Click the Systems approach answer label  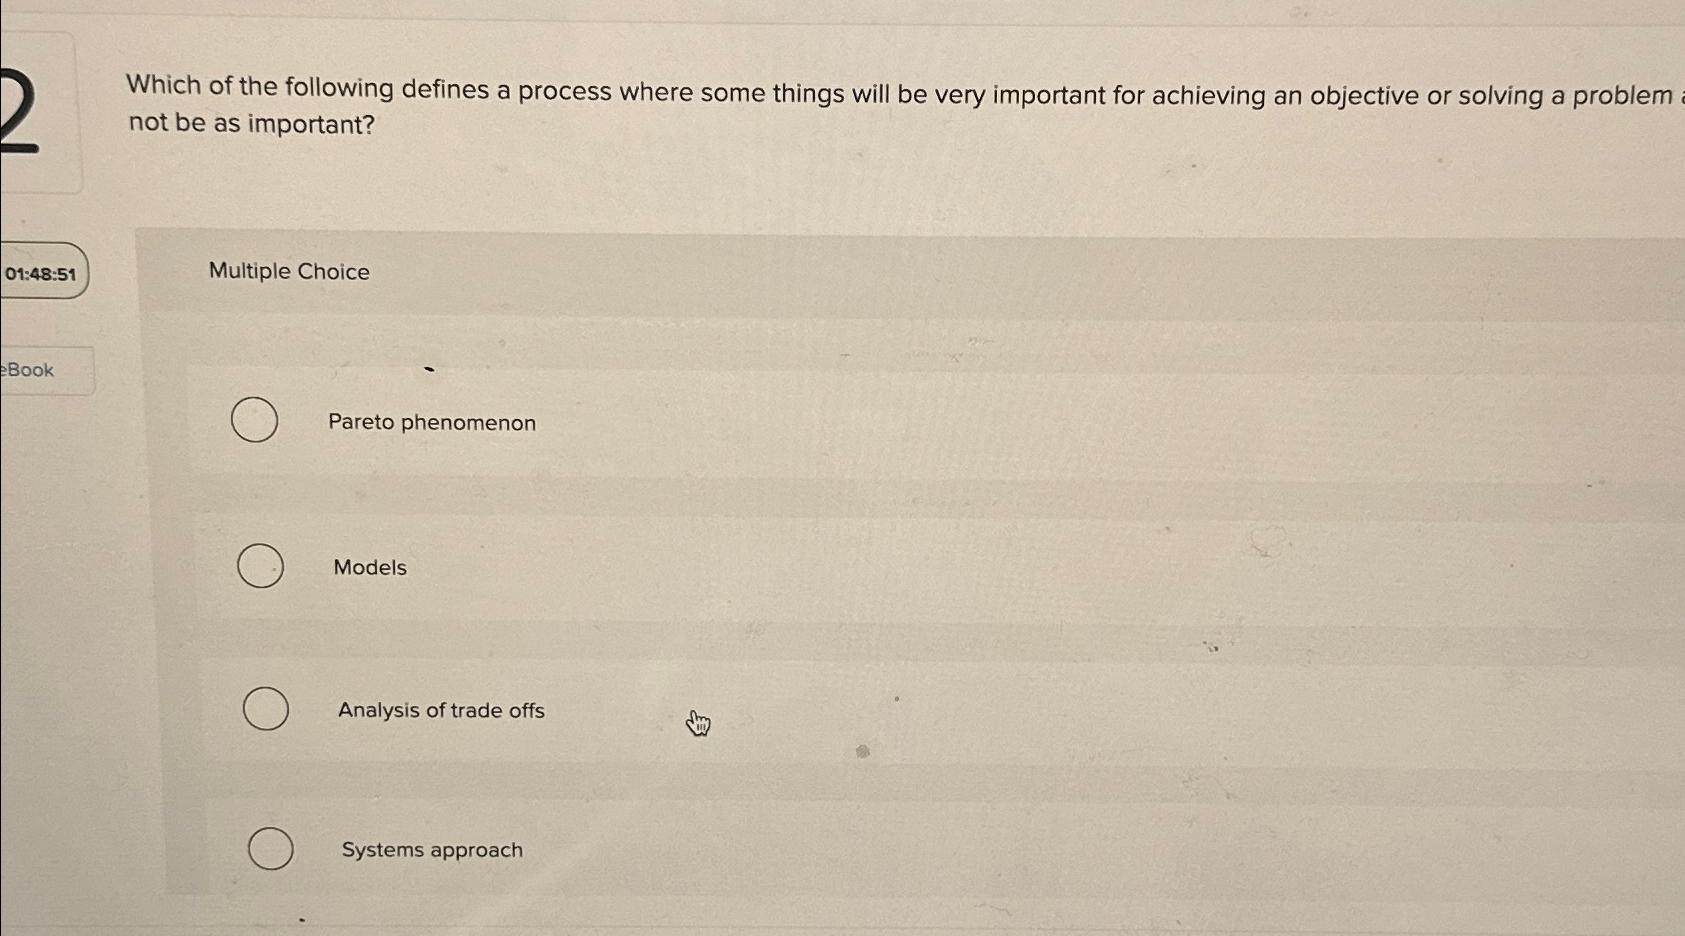431,849
